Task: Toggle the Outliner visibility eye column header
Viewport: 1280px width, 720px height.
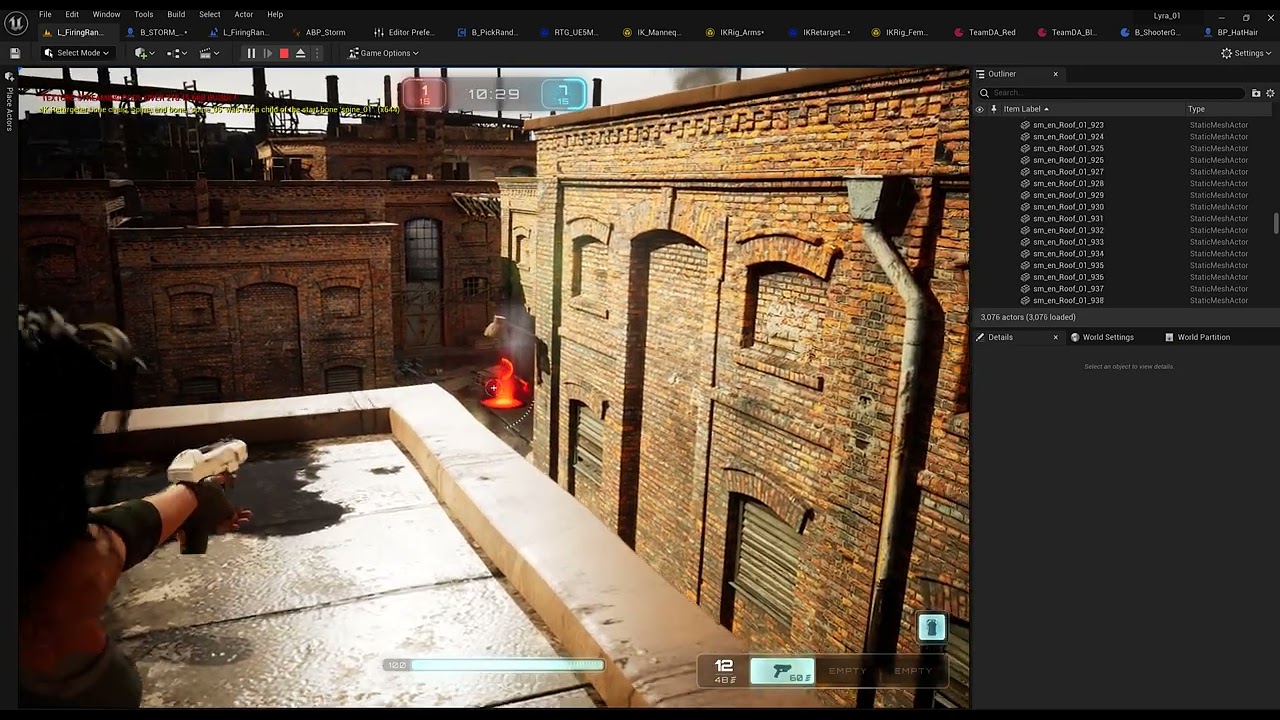Action: 980,109
